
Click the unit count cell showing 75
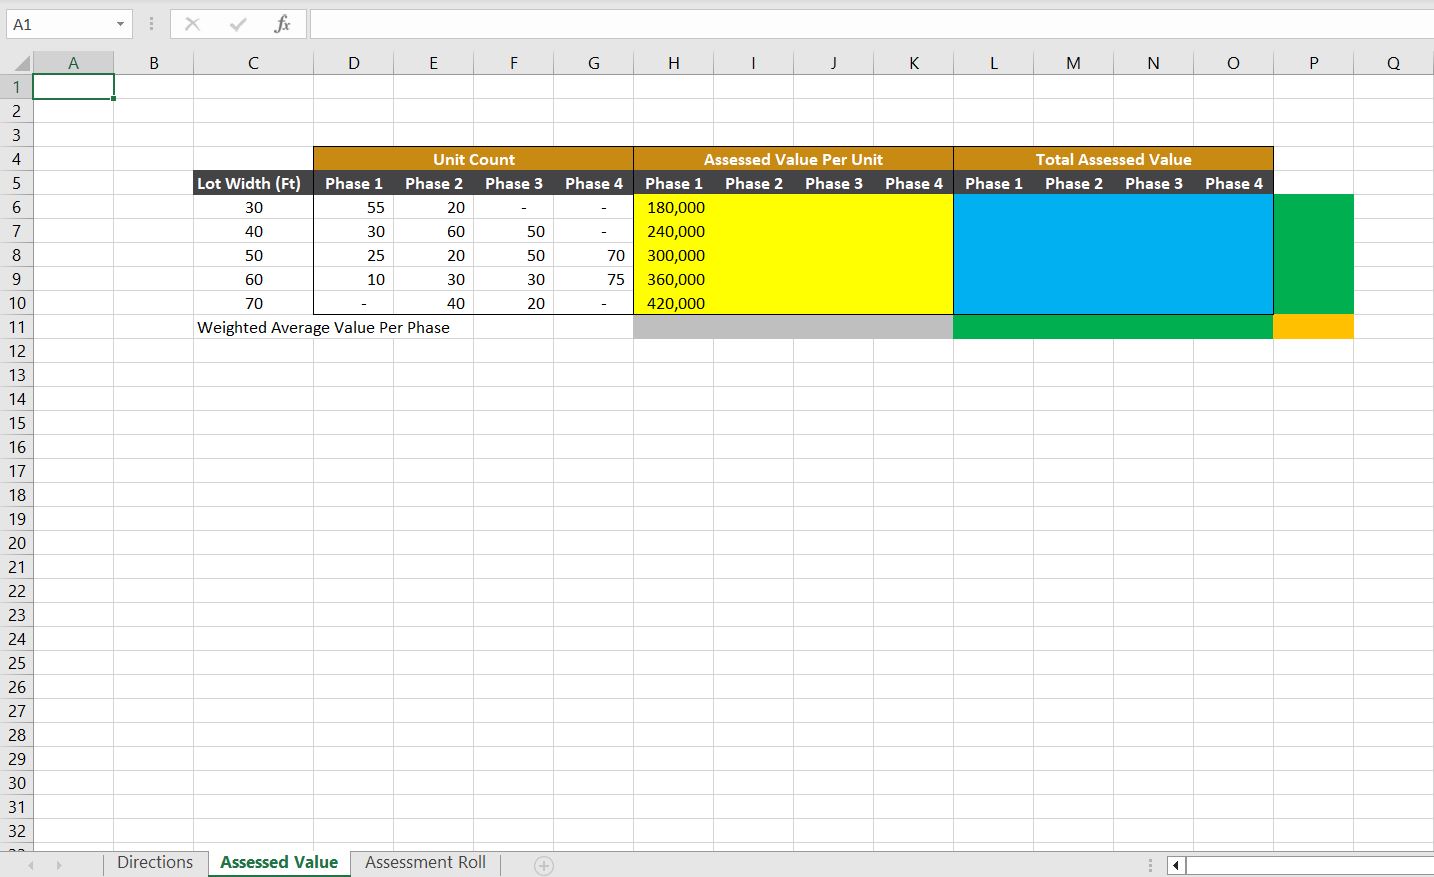(x=593, y=279)
